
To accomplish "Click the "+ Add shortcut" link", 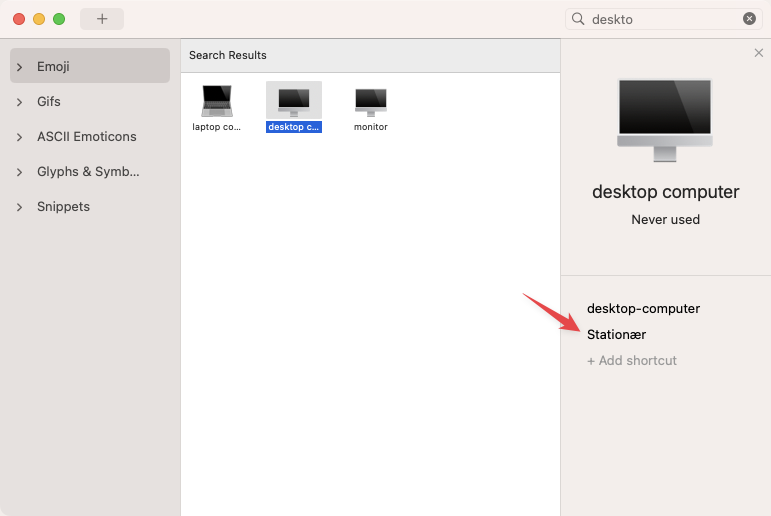I will 632,361.
